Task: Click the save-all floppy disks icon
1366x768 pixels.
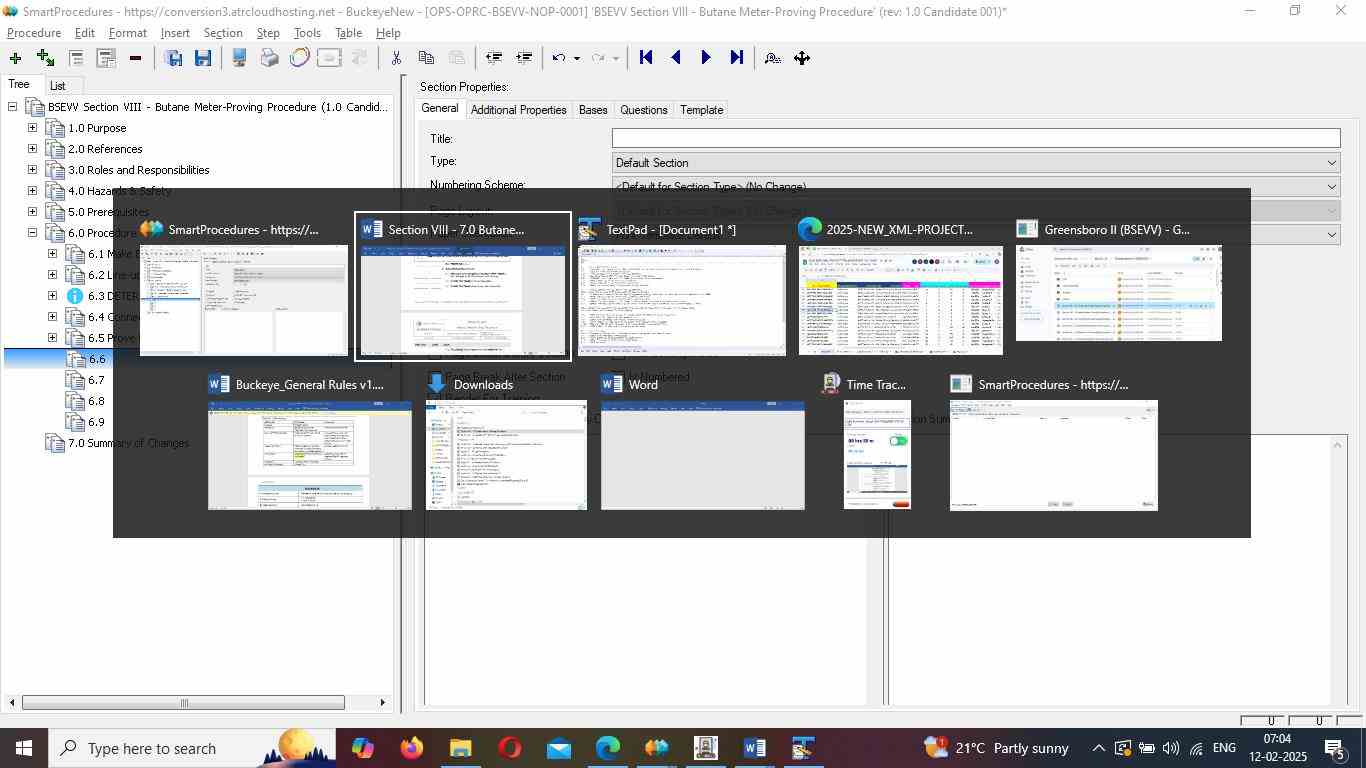Action: pos(173,58)
